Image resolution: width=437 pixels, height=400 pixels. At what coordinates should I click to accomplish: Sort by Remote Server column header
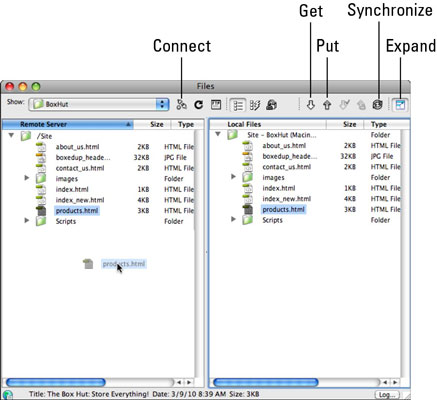(68, 124)
